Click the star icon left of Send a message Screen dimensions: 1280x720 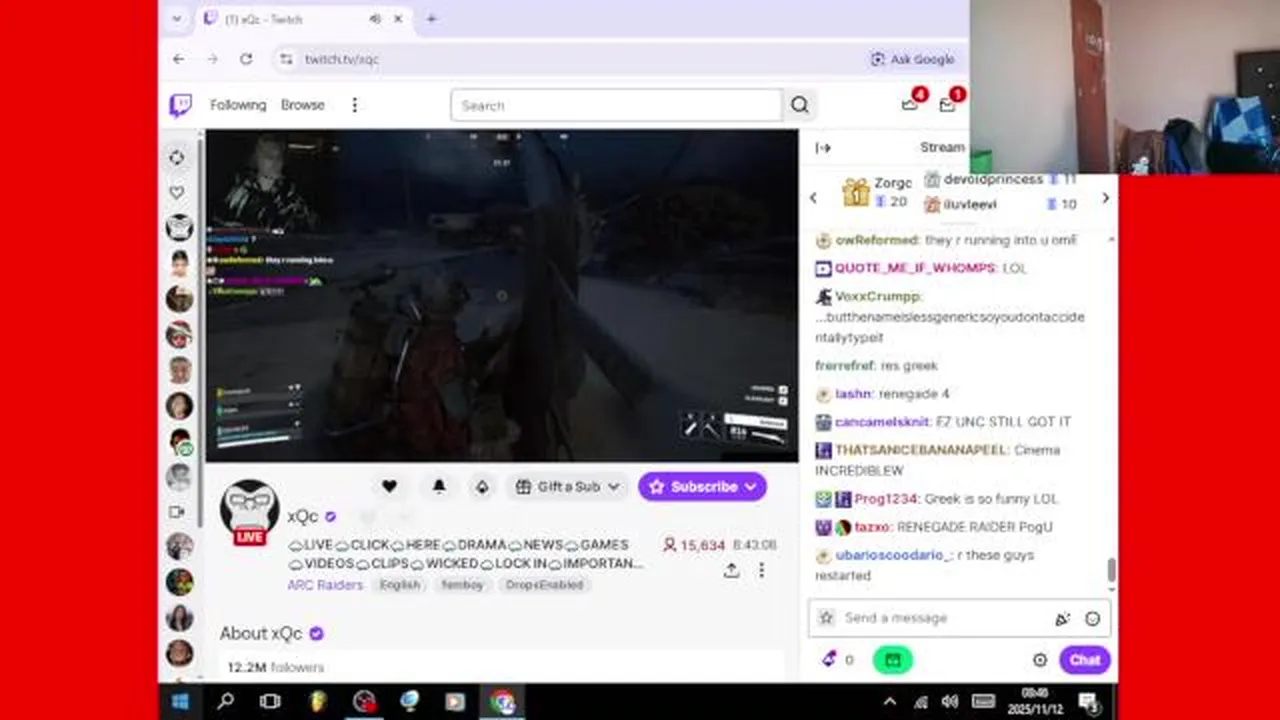(x=826, y=618)
